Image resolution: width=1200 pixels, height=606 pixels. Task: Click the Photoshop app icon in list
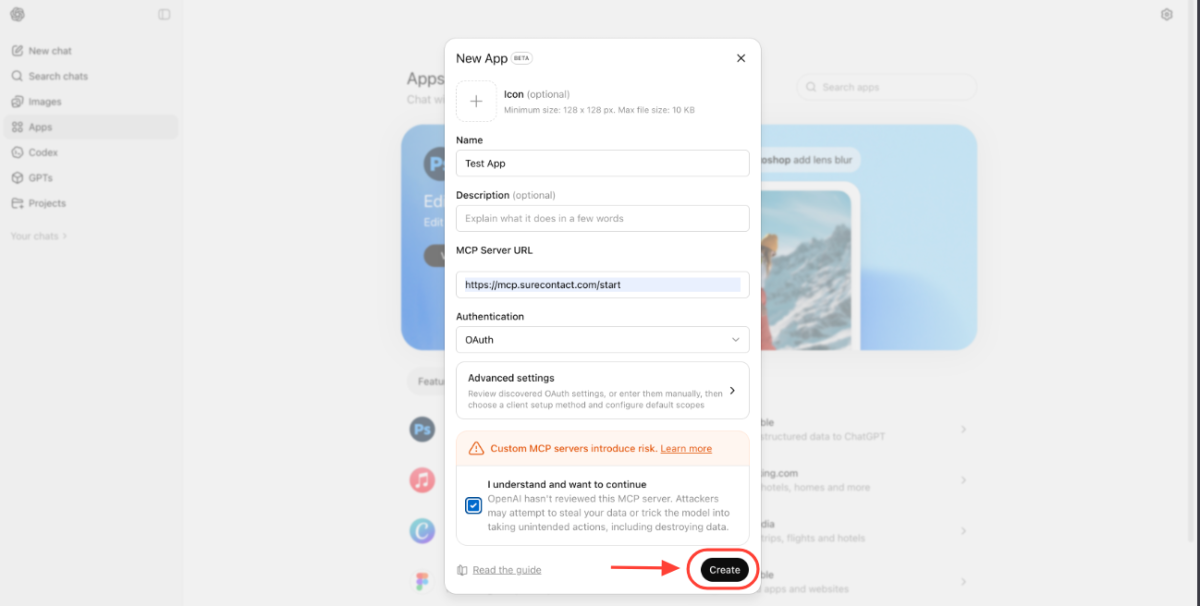423,430
